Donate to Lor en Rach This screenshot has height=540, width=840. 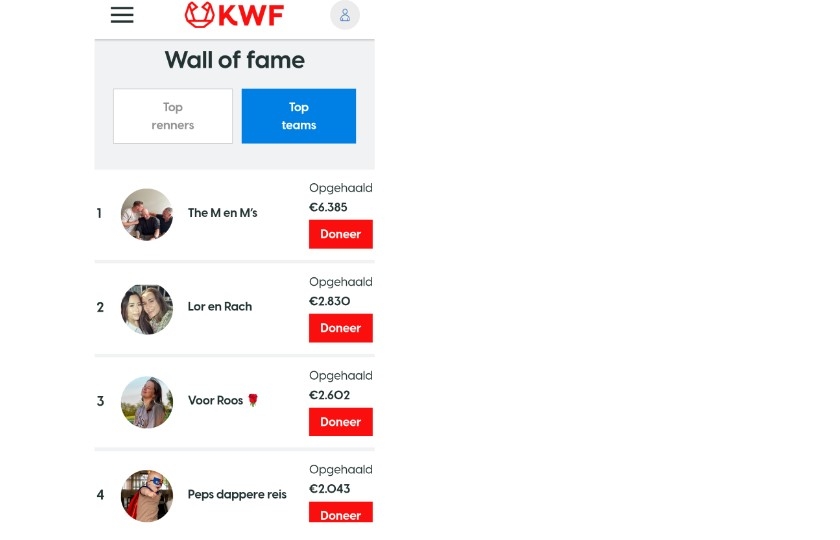tap(341, 328)
